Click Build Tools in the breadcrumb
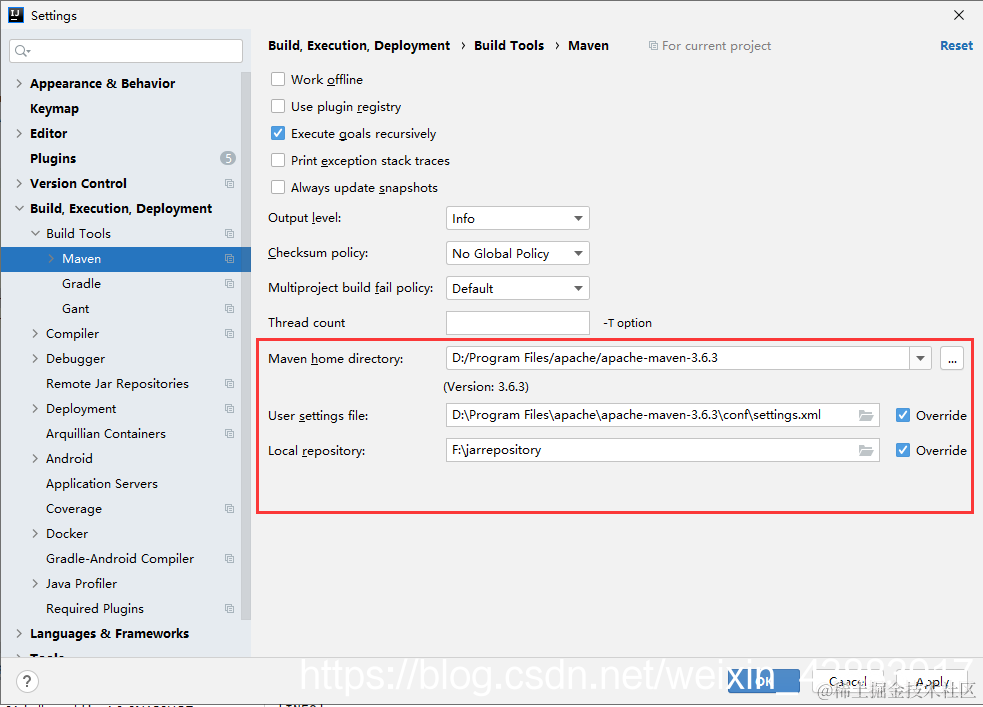This screenshot has height=707, width=983. pos(509,46)
